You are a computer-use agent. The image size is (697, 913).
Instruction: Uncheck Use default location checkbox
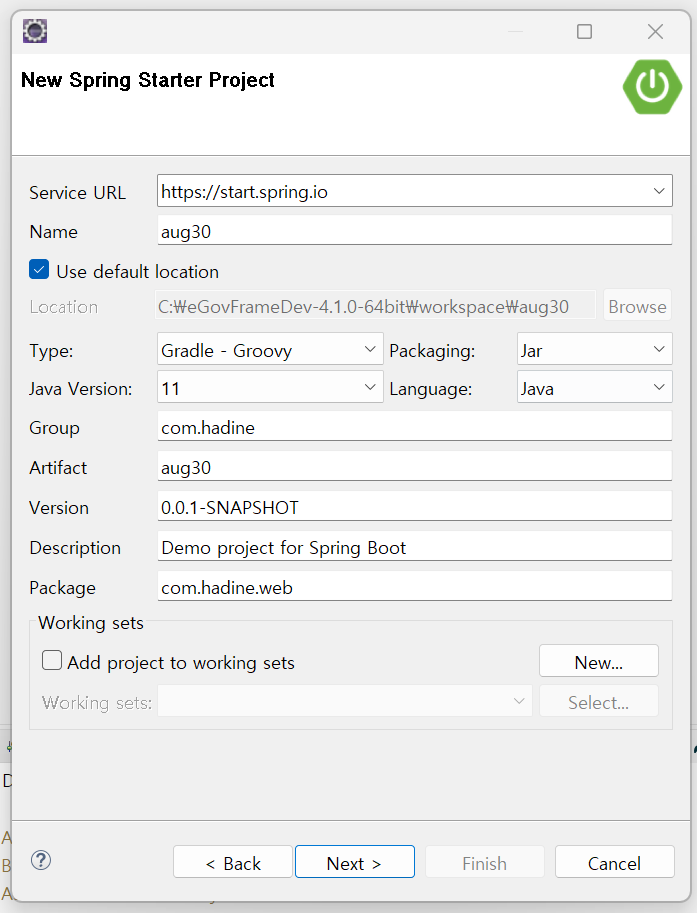click(x=39, y=270)
